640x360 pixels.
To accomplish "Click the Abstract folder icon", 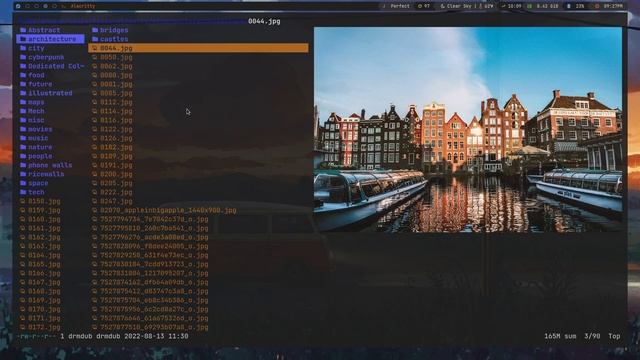I will pos(23,30).
